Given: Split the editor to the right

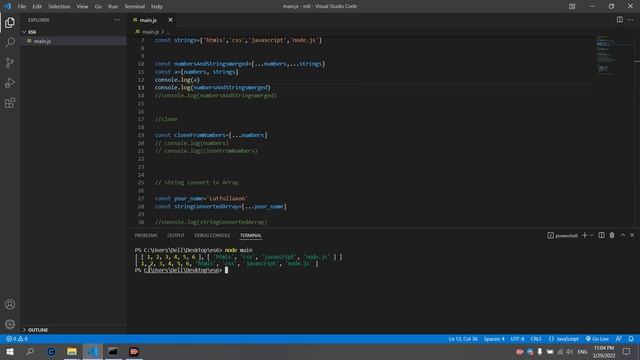Looking at the screenshot, I should (x=620, y=20).
